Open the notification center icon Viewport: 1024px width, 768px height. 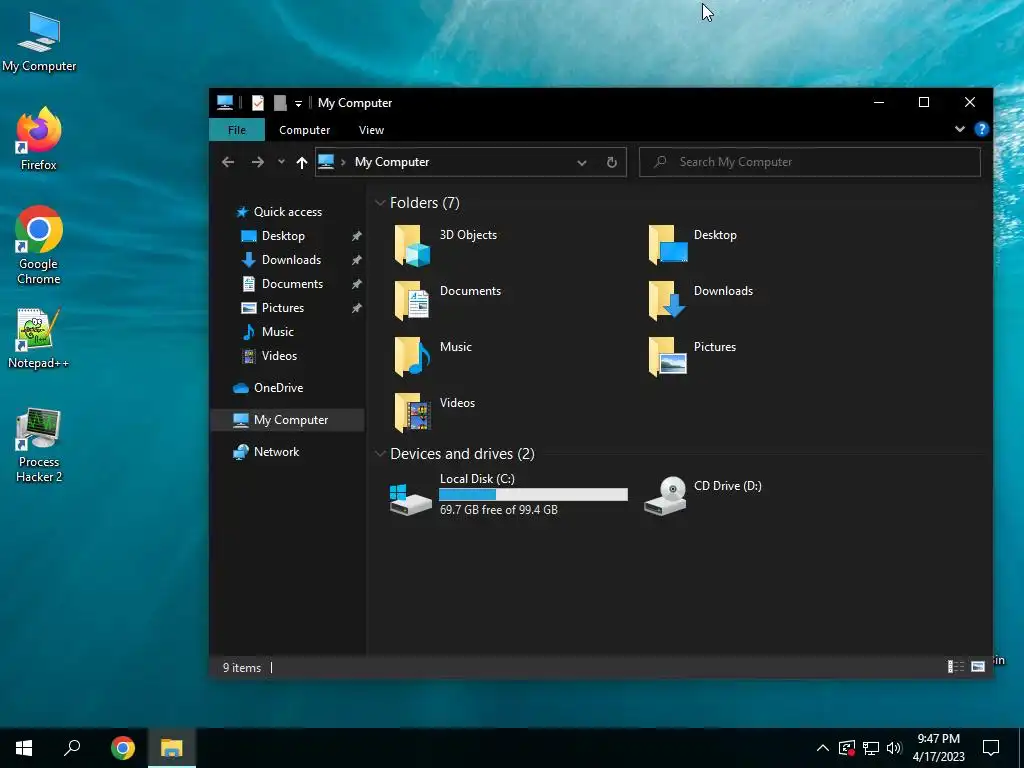click(991, 748)
